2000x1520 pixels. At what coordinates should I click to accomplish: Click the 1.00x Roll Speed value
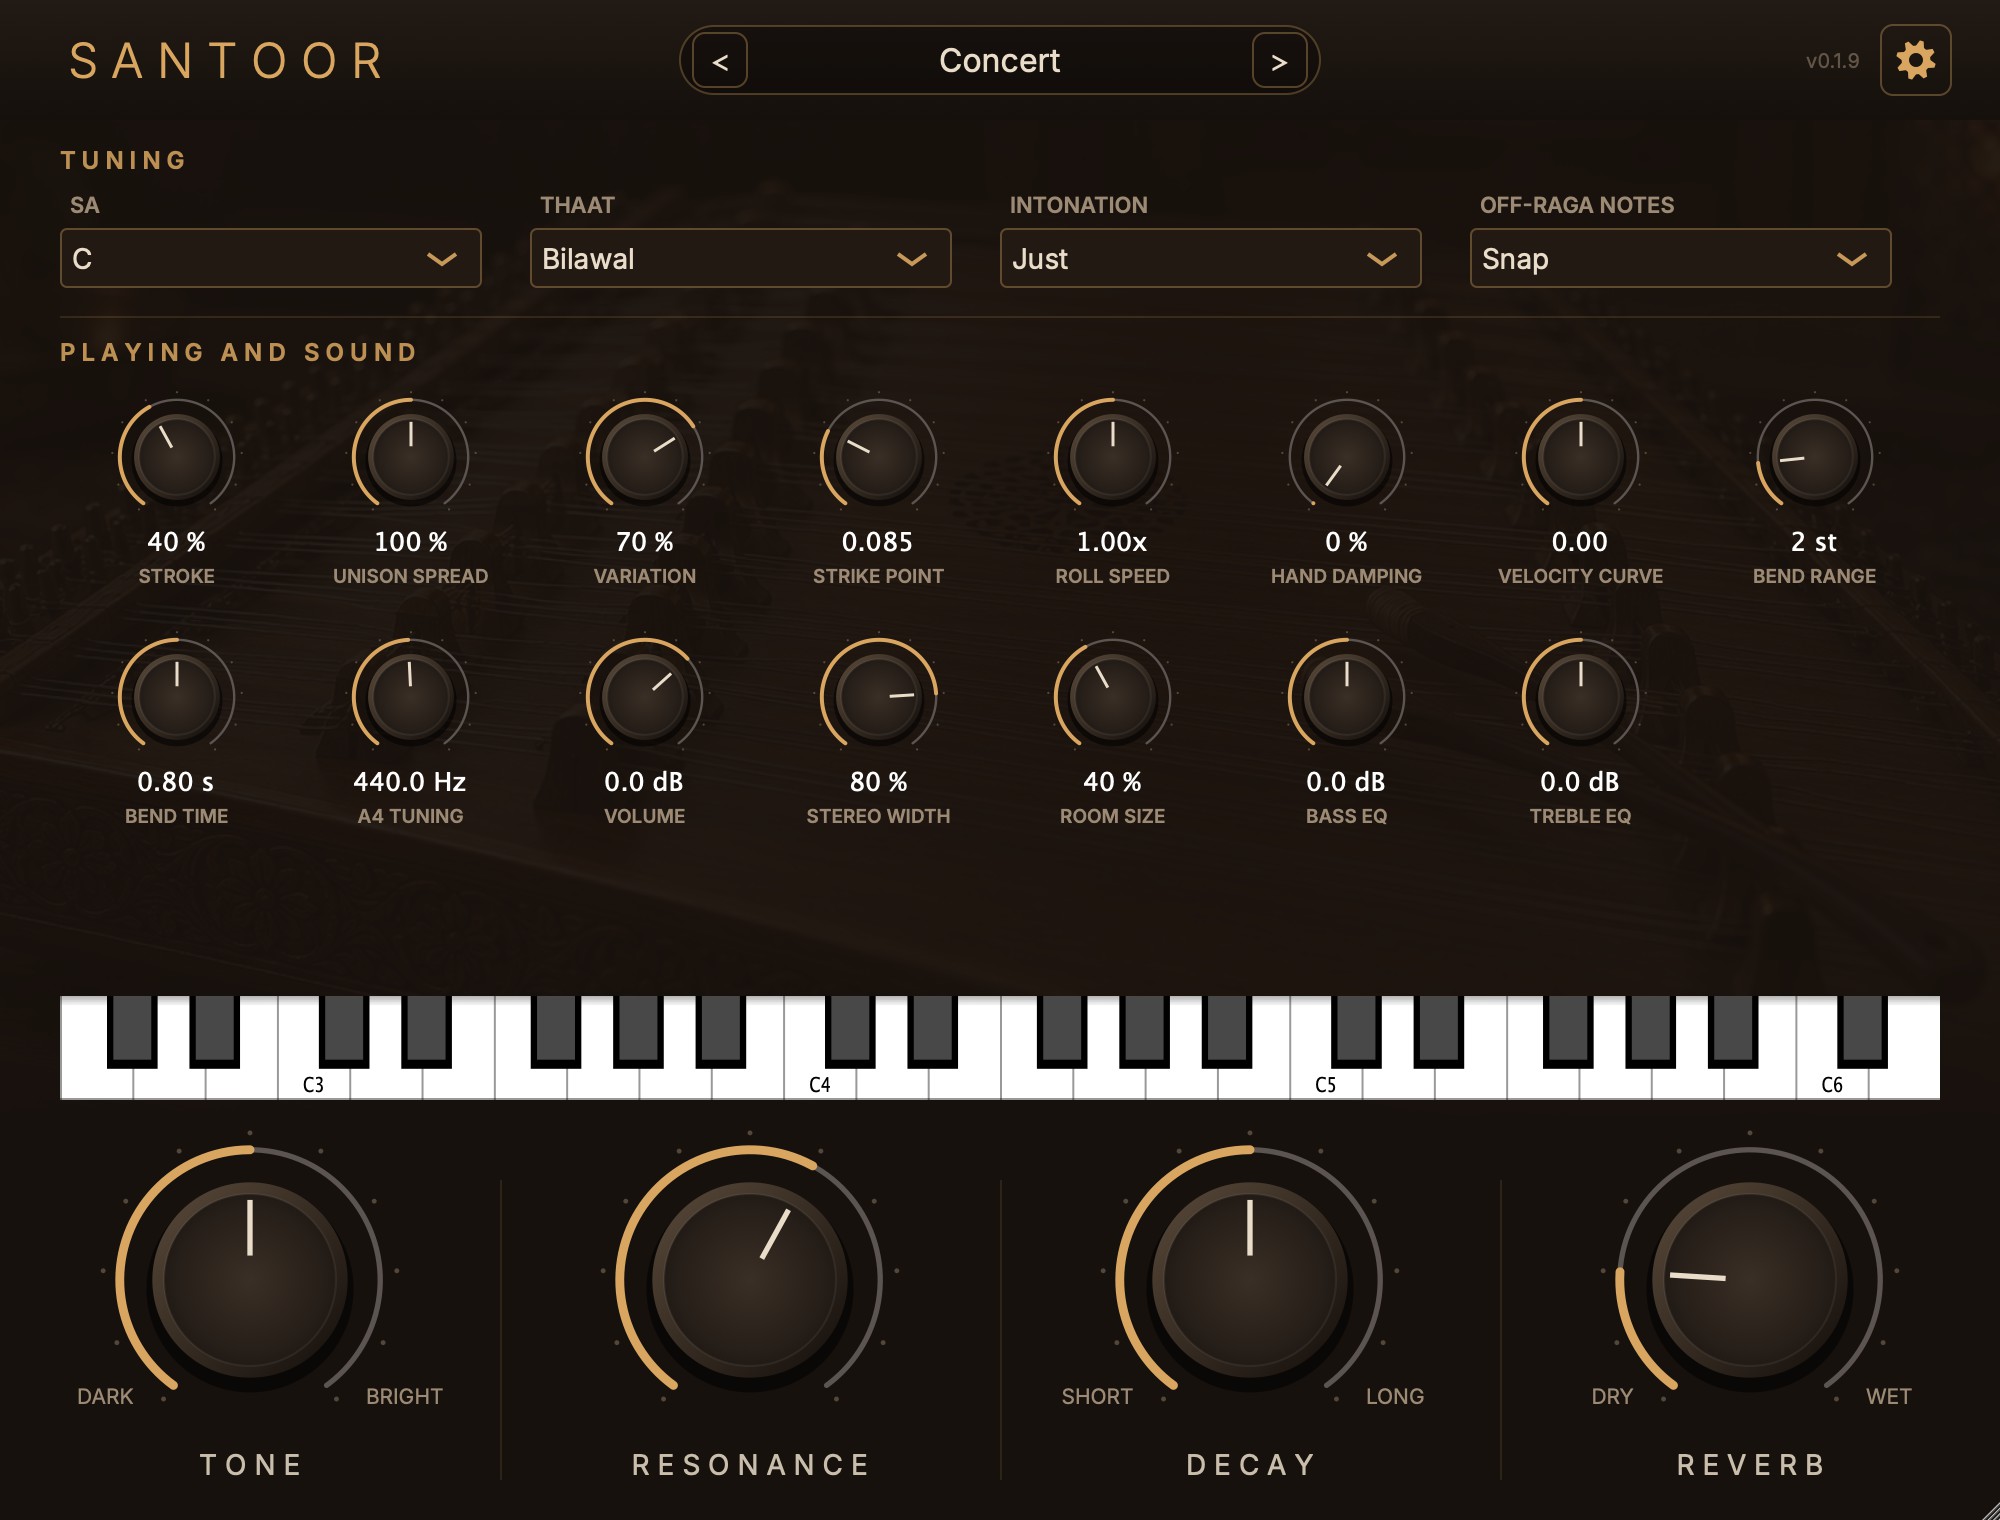1112,542
